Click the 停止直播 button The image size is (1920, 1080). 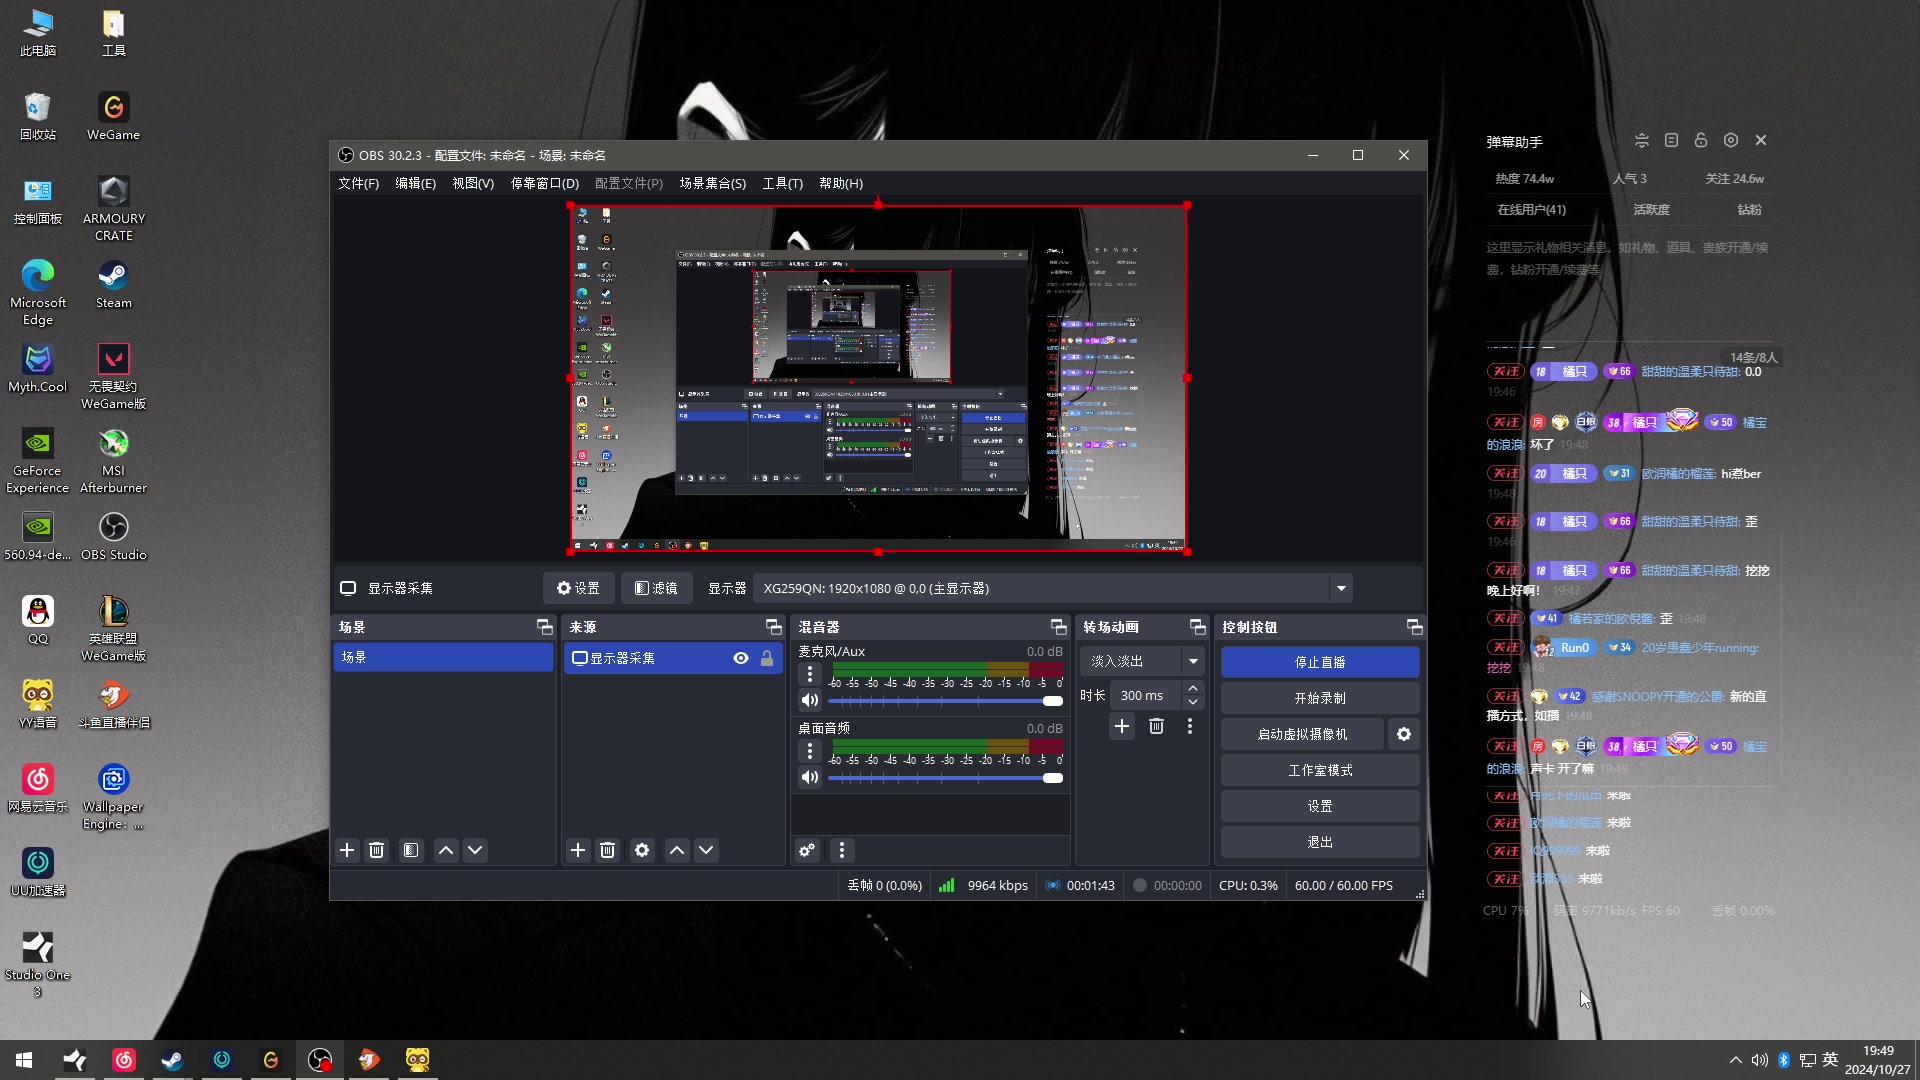click(x=1319, y=662)
